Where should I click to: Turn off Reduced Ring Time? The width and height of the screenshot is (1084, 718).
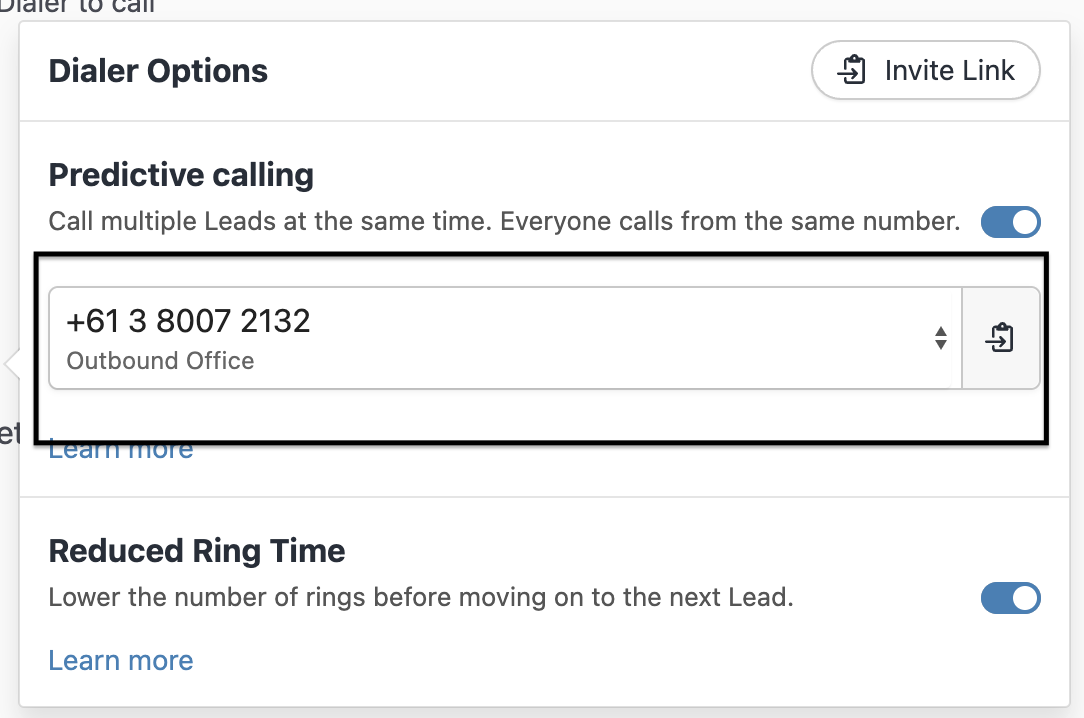(1011, 598)
